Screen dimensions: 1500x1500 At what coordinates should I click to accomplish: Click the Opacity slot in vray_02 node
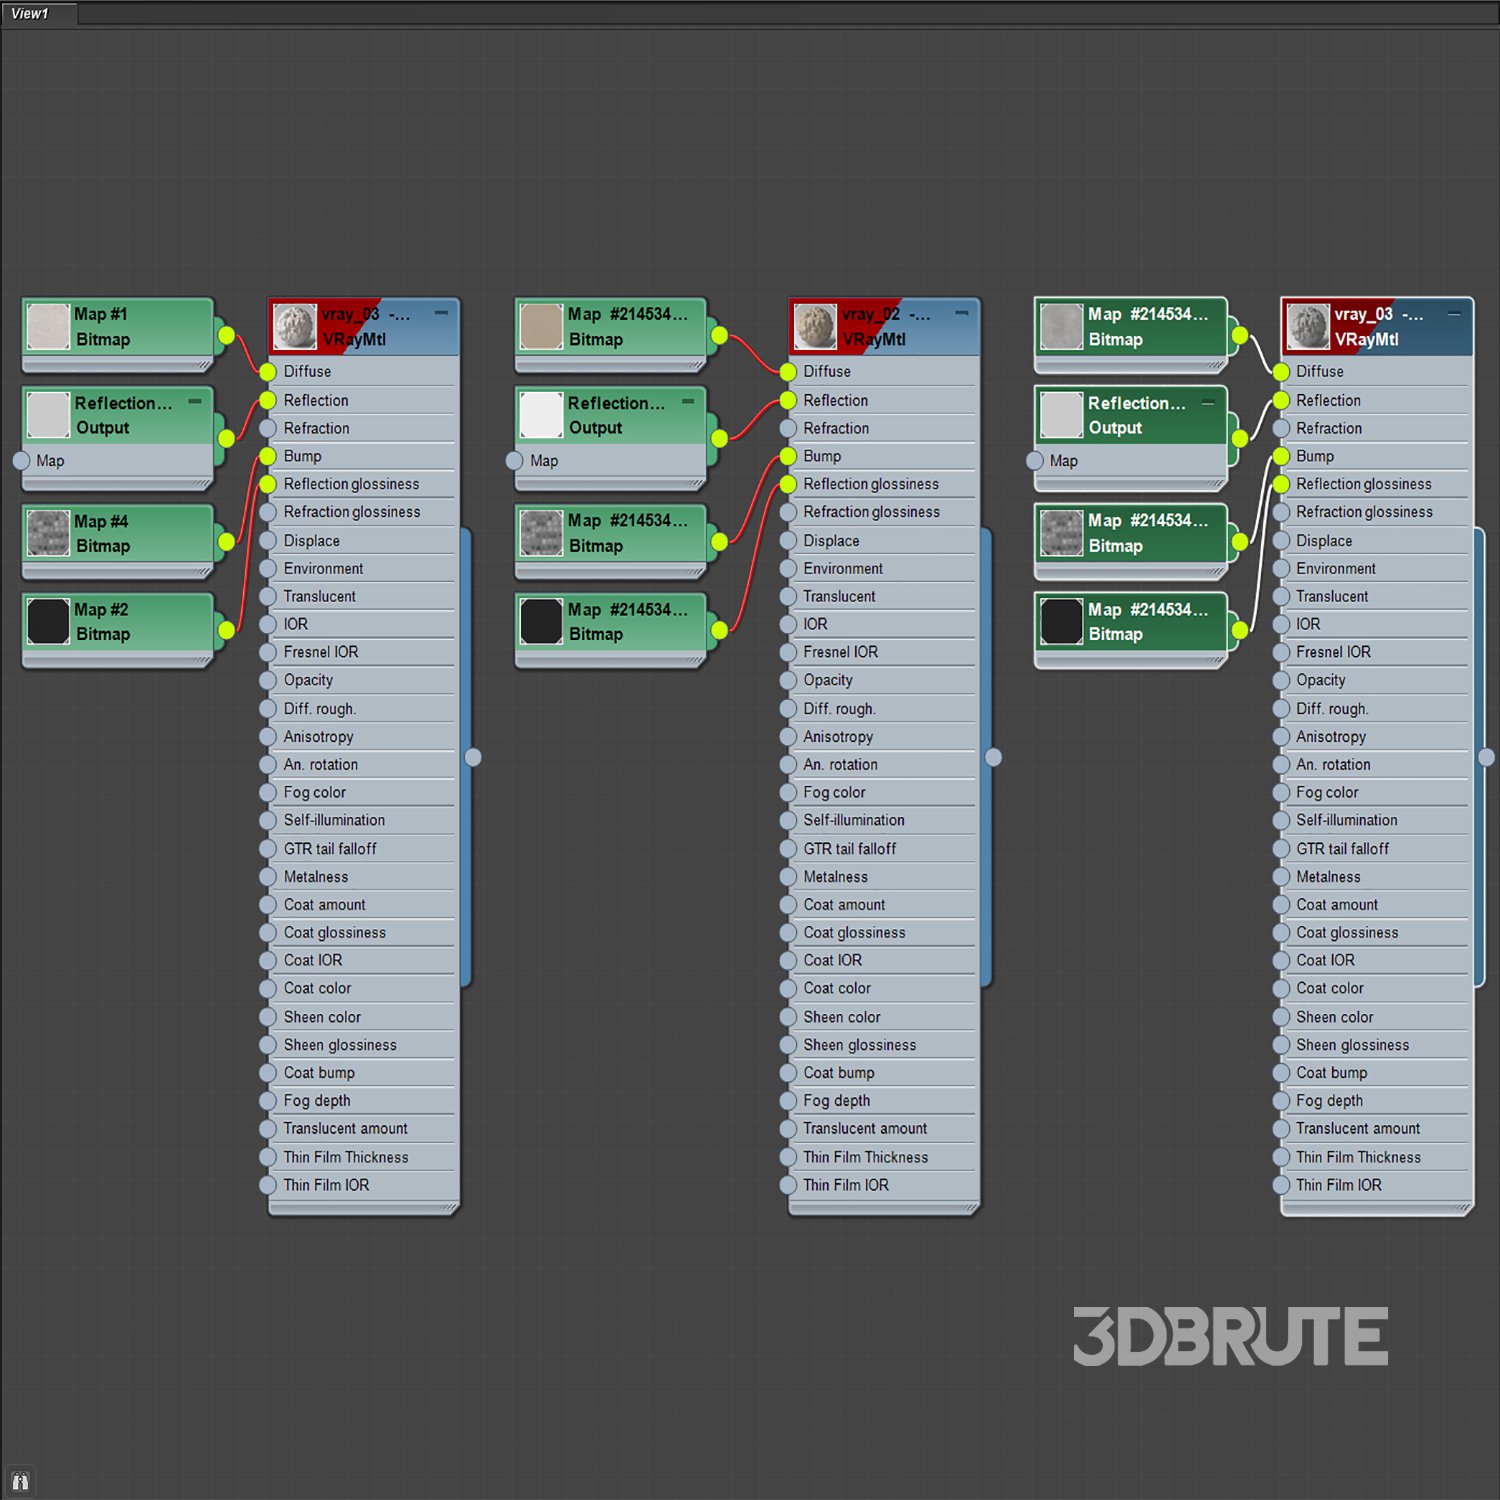(x=828, y=680)
